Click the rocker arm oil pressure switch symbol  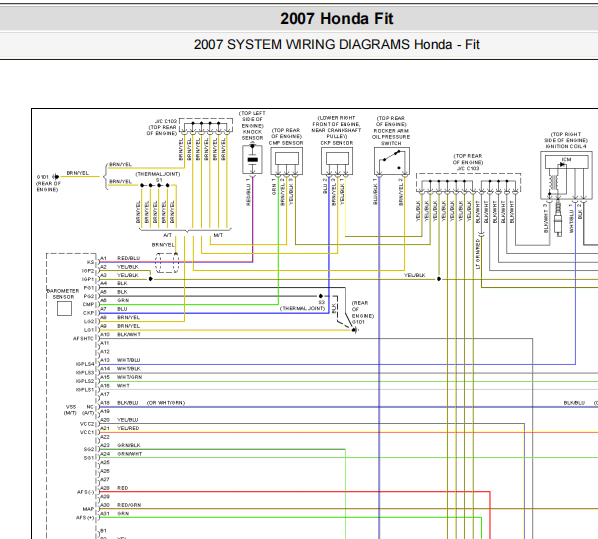click(392, 161)
